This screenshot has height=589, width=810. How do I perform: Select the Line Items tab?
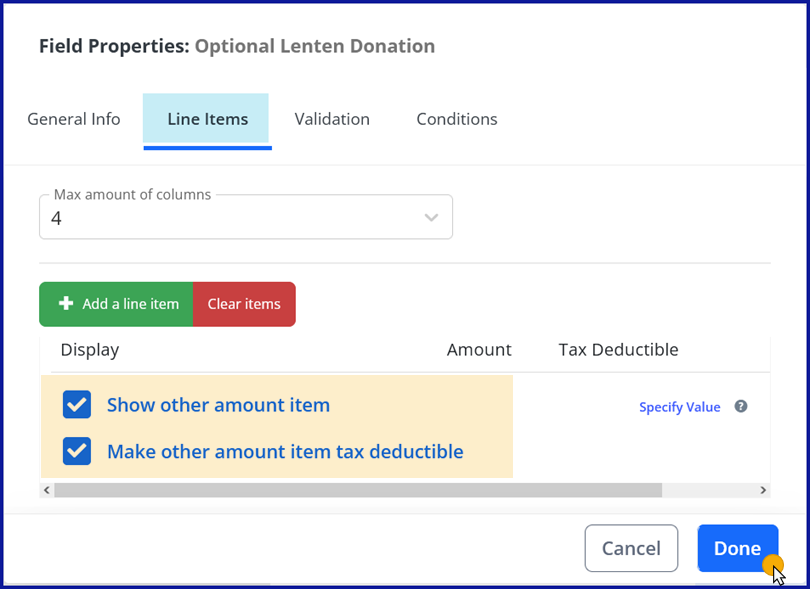[207, 119]
